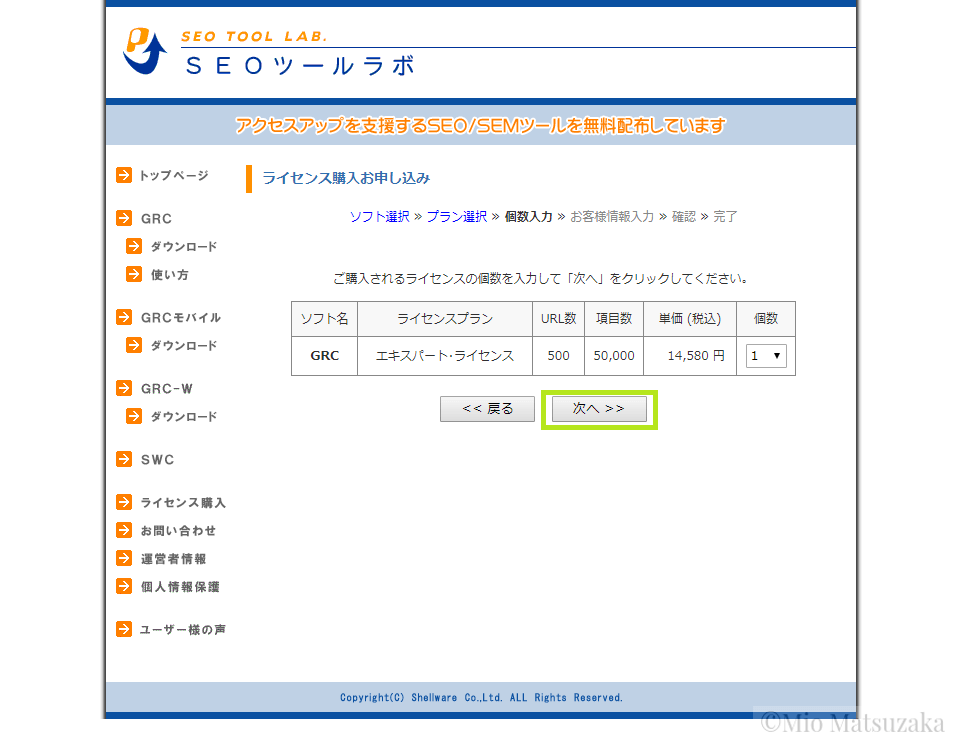
Task: Click the arrow icon beside ライセンス購入
Action: click(x=124, y=502)
